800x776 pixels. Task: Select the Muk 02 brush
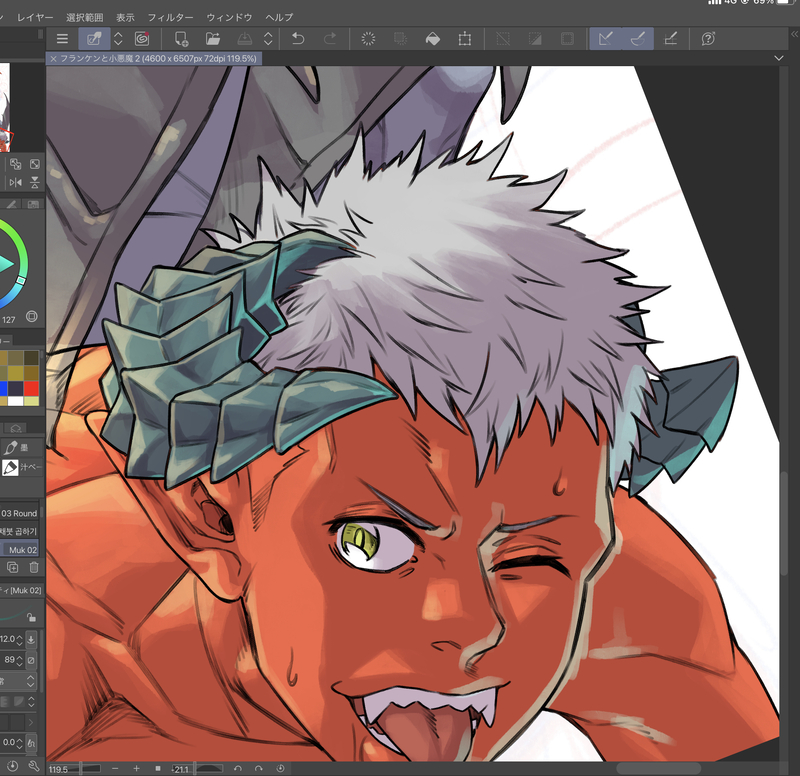click(20, 549)
